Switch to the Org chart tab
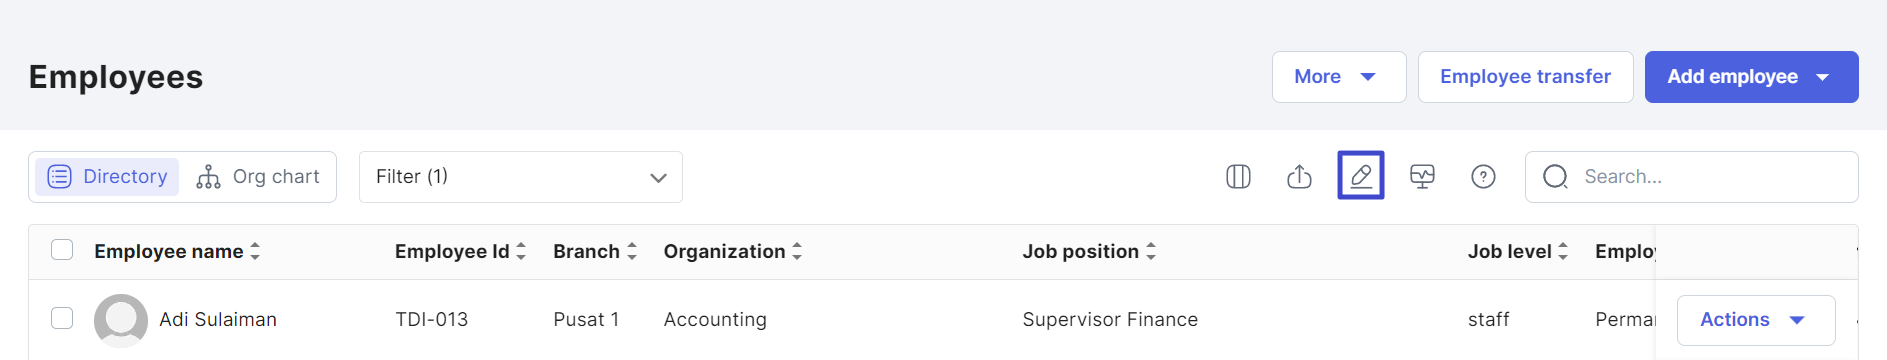This screenshot has width=1887, height=360. point(258,177)
